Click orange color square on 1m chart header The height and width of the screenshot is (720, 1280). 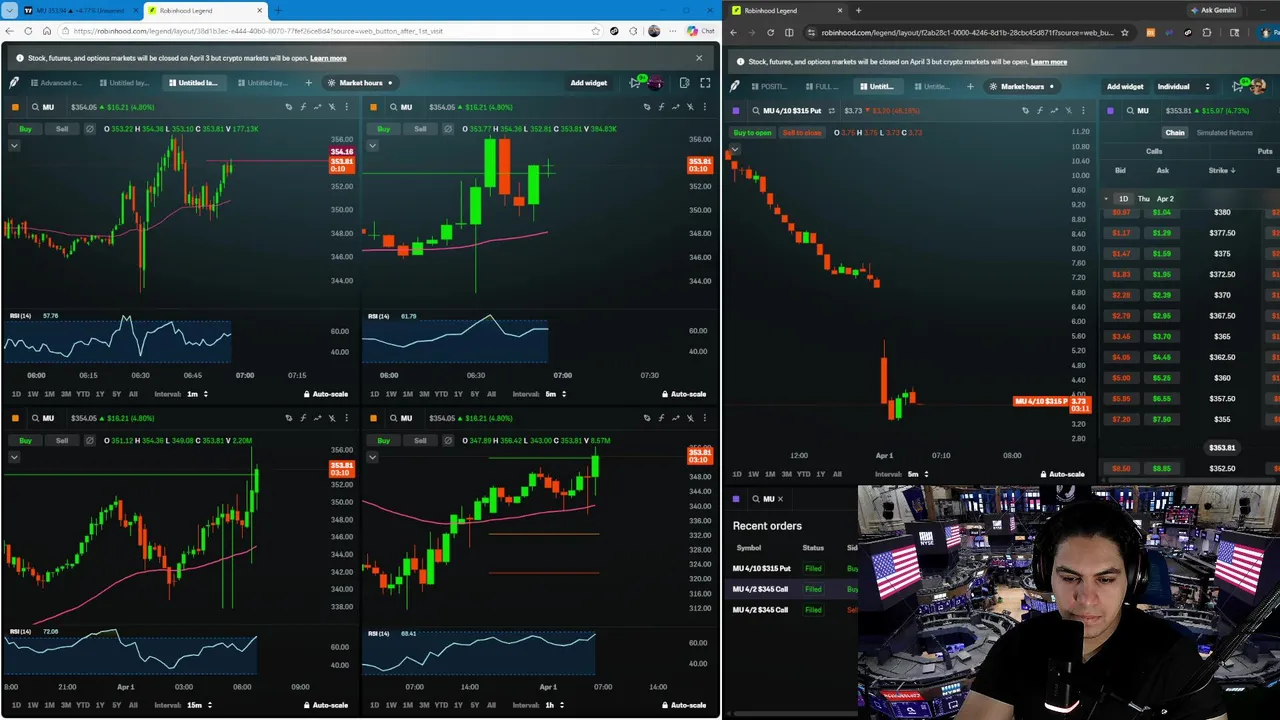click(15, 107)
